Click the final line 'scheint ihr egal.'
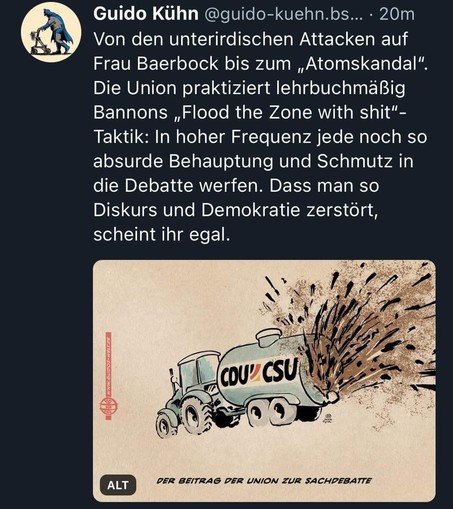The width and height of the screenshot is (453, 509). click(x=162, y=235)
